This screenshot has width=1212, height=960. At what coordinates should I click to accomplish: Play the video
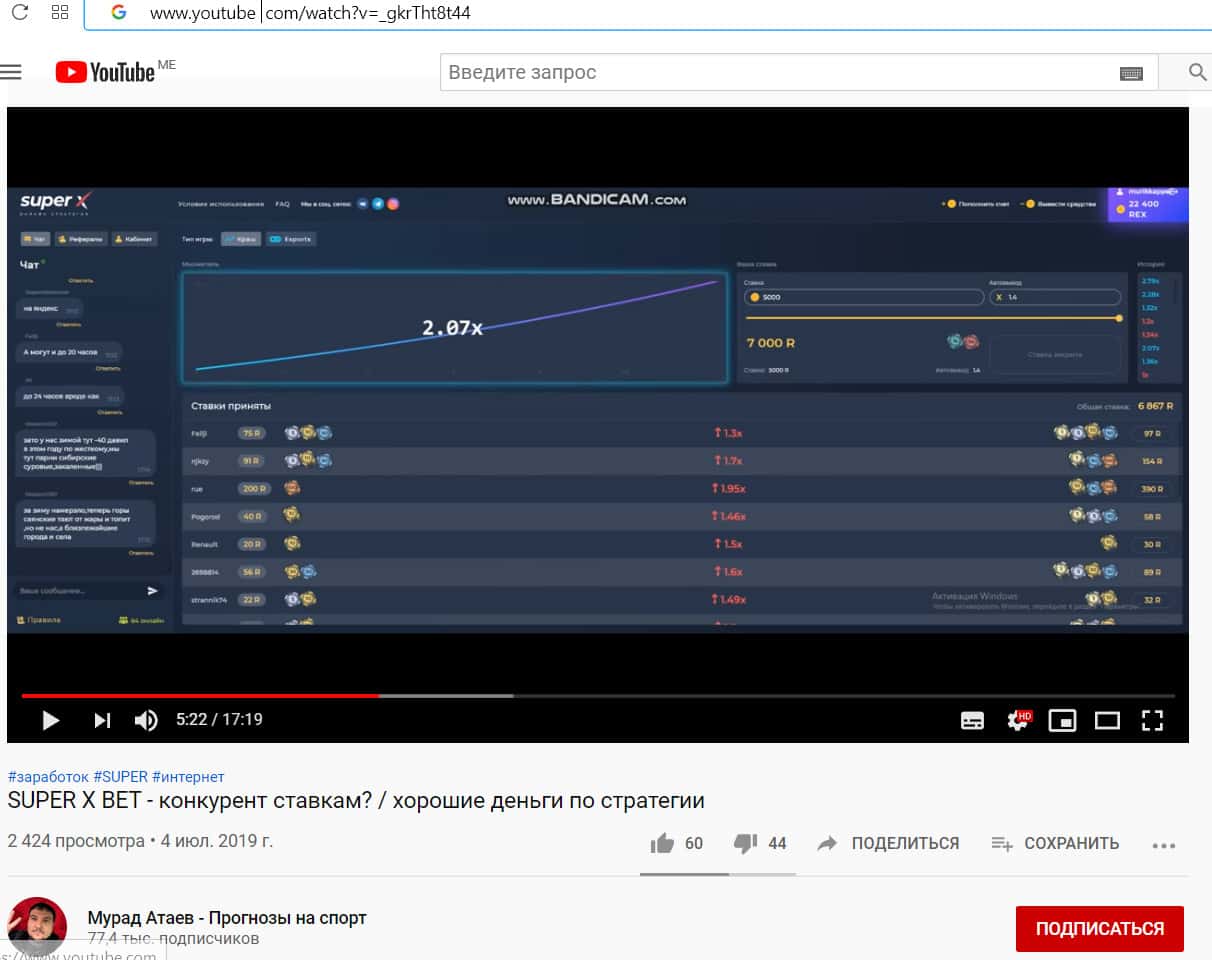coord(50,720)
